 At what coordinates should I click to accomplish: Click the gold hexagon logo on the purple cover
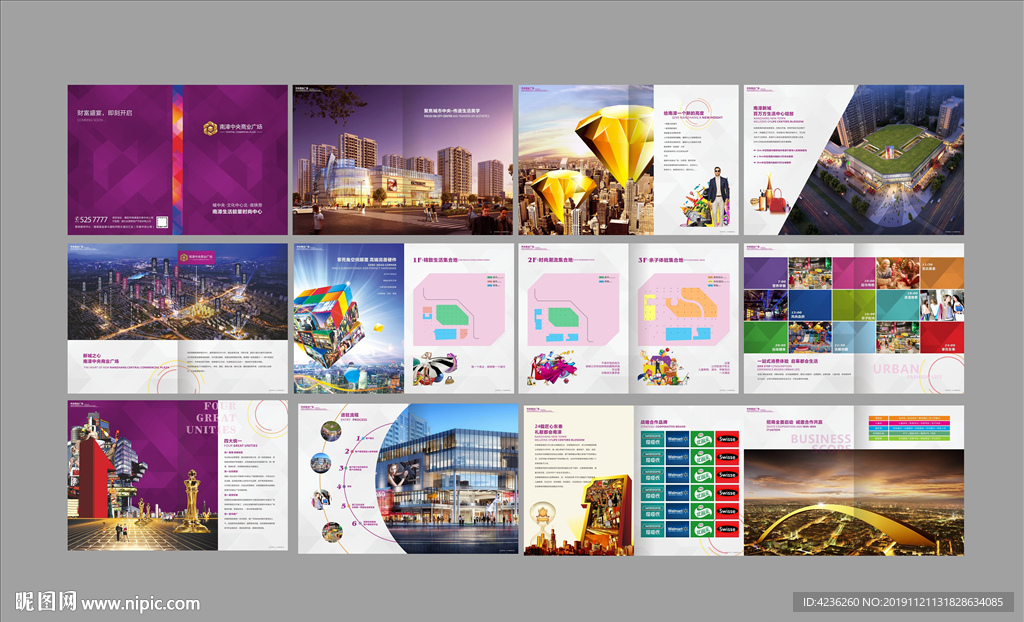click(210, 128)
